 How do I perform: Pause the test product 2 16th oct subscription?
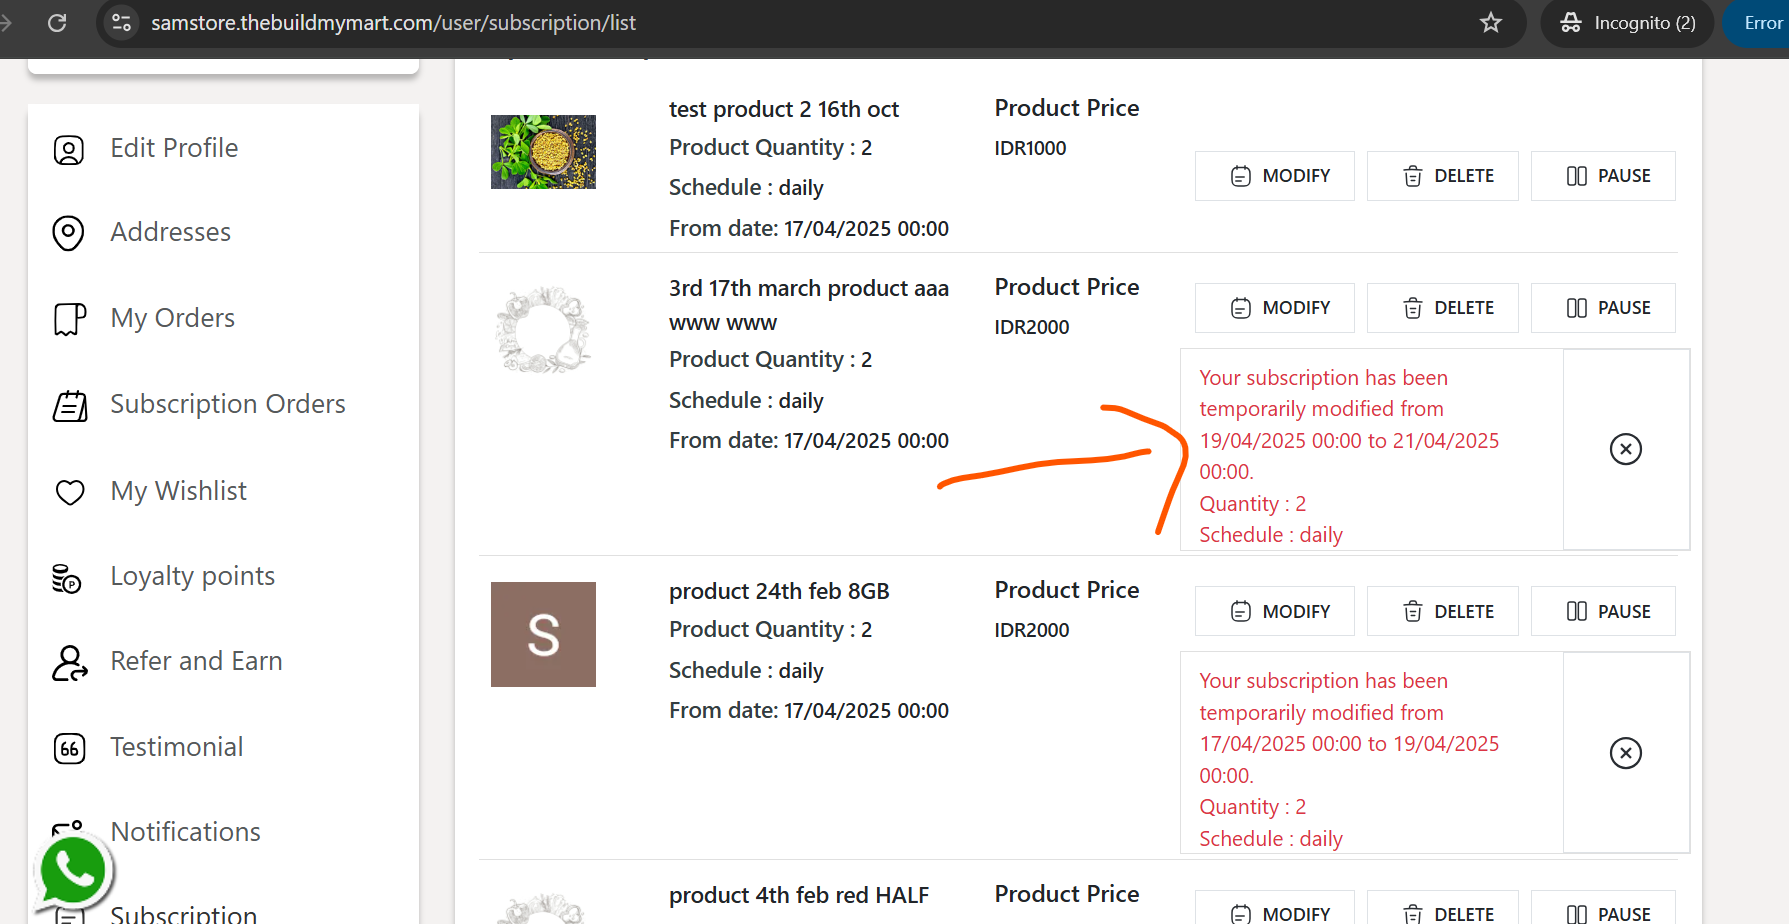click(x=1603, y=176)
